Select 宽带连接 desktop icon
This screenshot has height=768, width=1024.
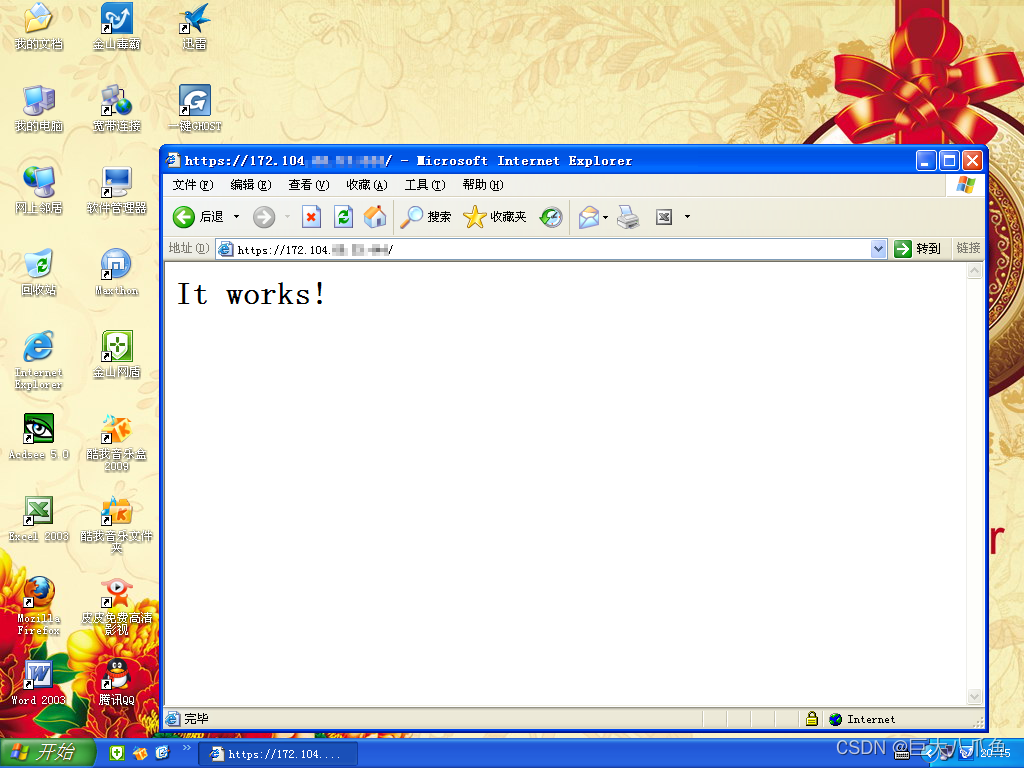pos(117,109)
